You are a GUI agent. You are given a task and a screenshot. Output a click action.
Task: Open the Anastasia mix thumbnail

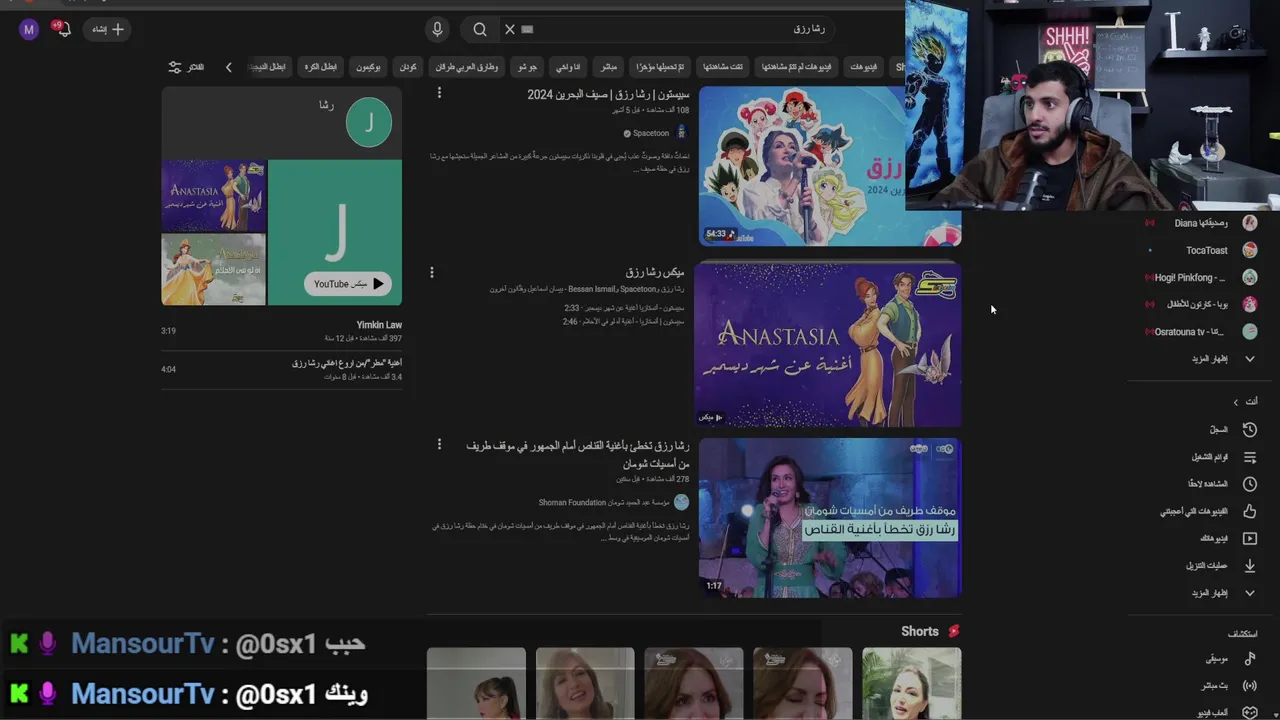(829, 345)
